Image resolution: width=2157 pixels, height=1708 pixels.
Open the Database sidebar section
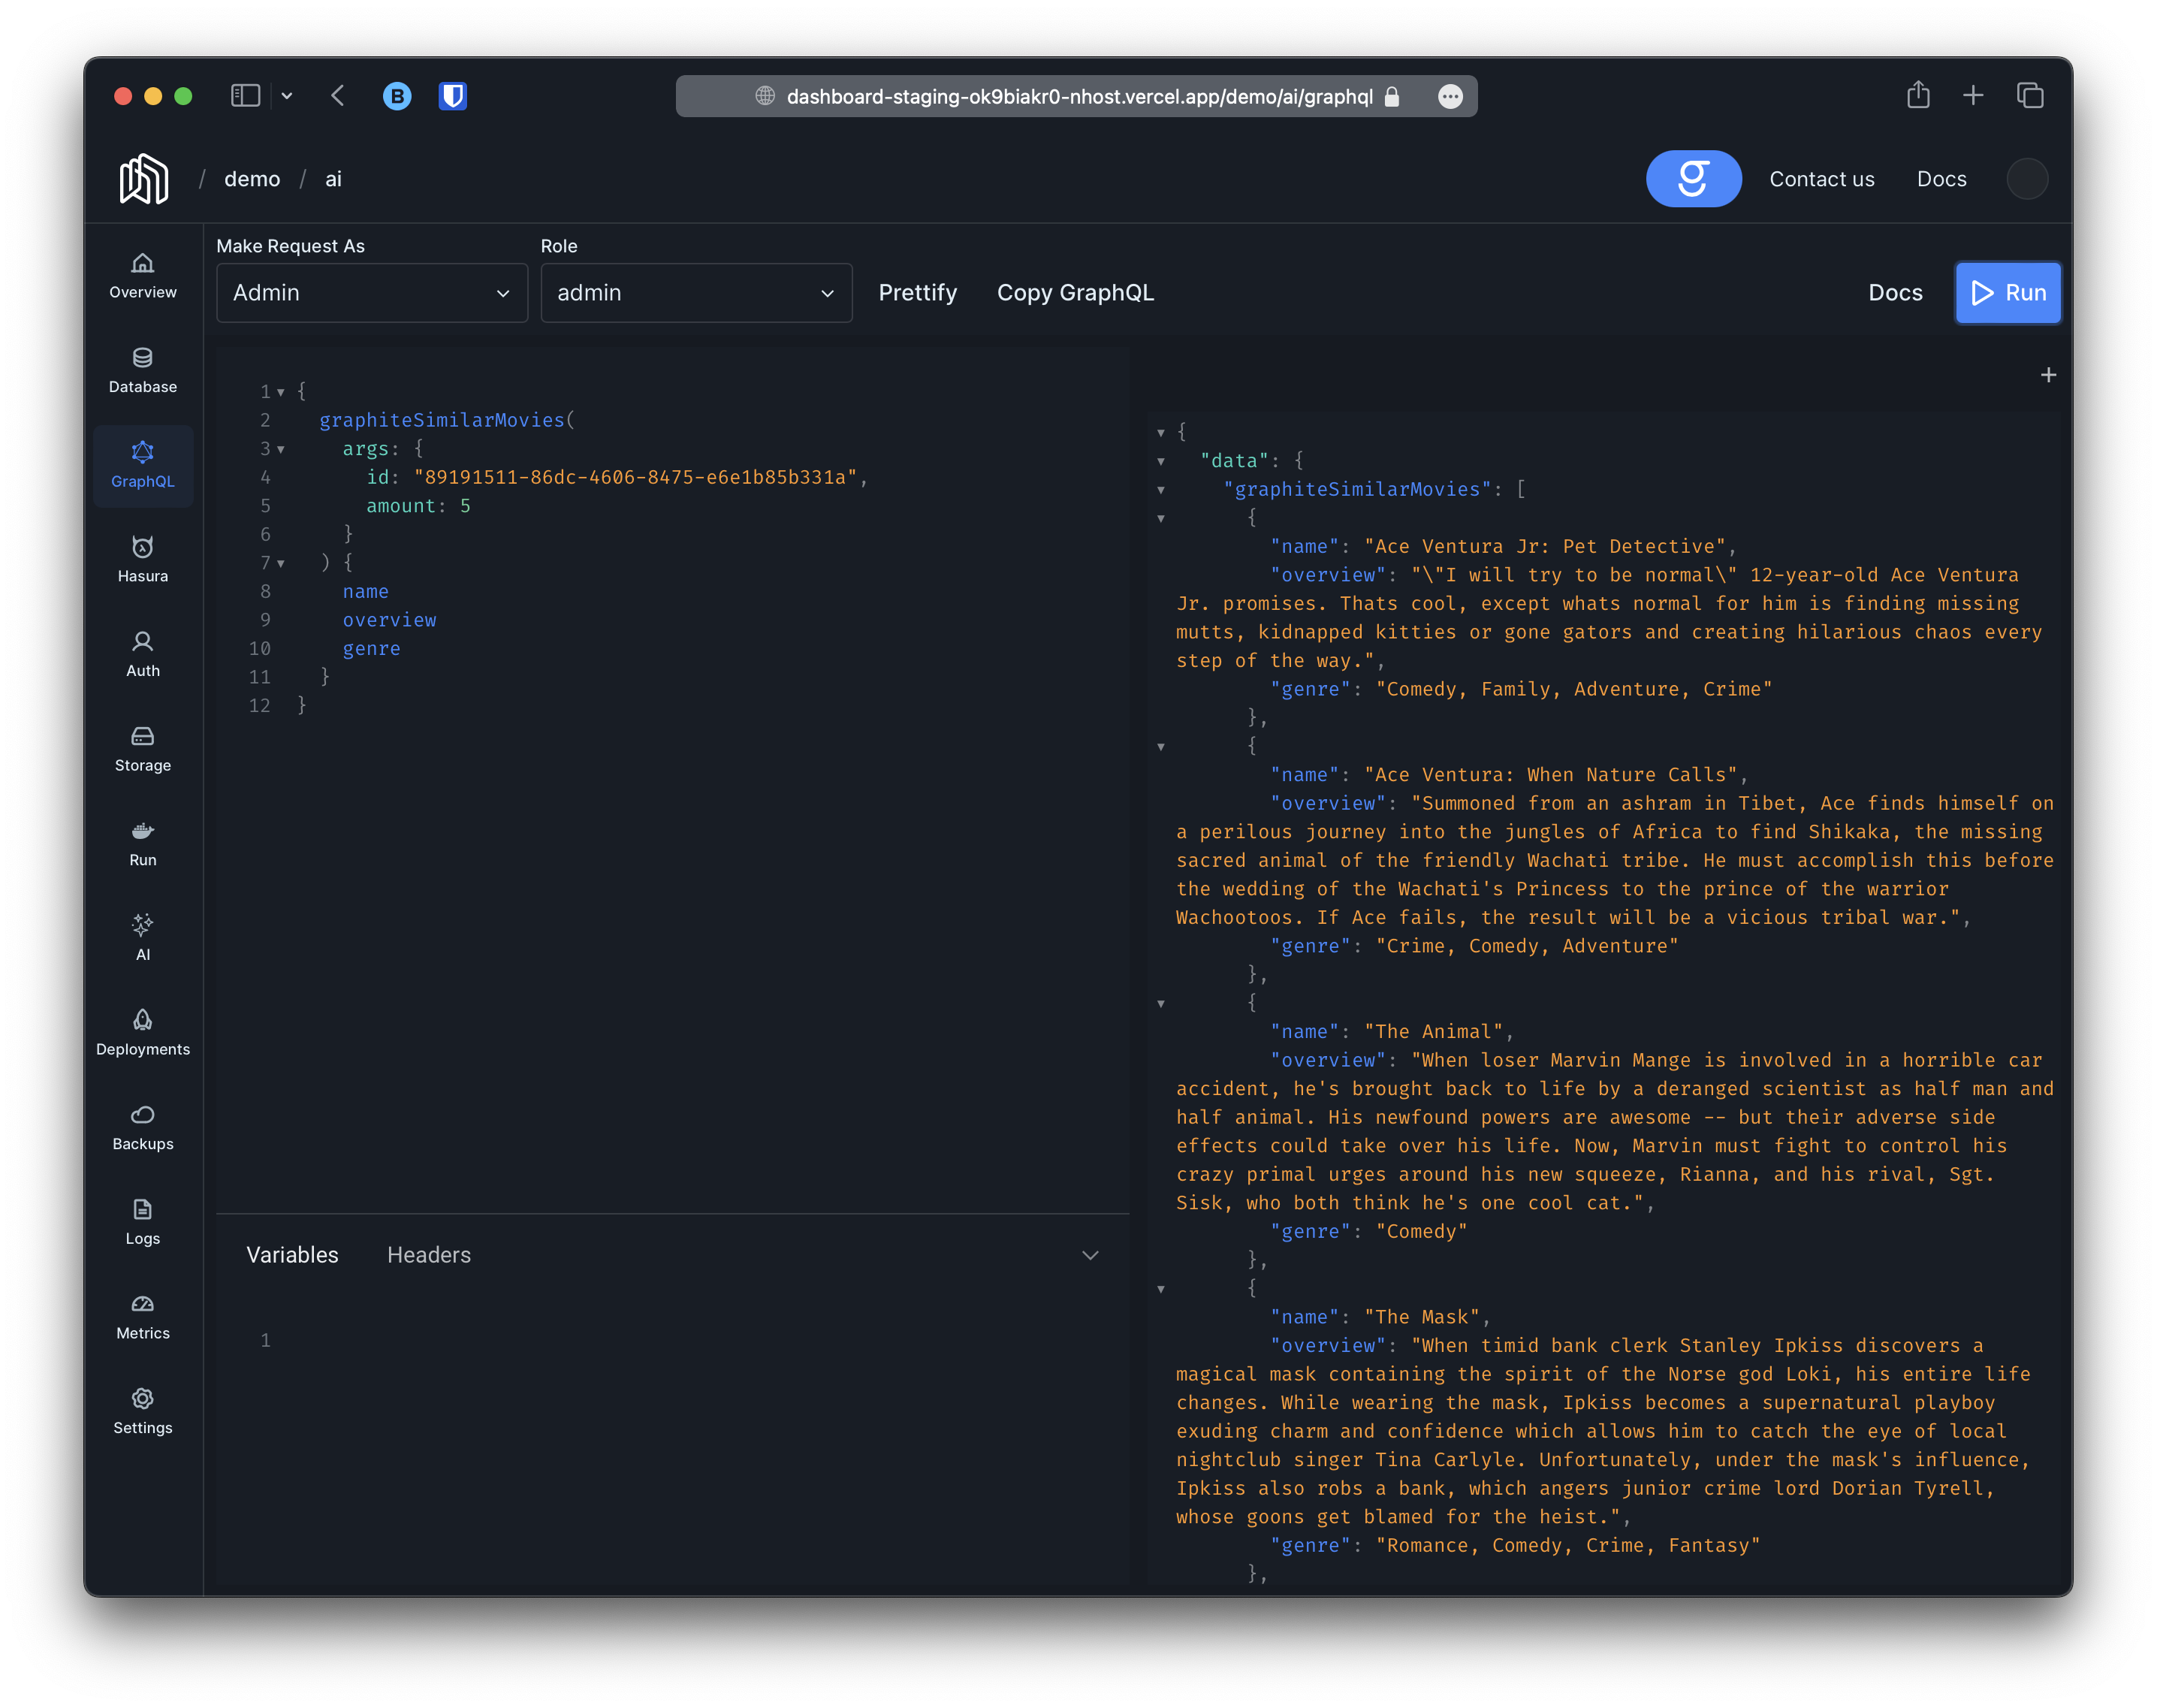pos(143,370)
